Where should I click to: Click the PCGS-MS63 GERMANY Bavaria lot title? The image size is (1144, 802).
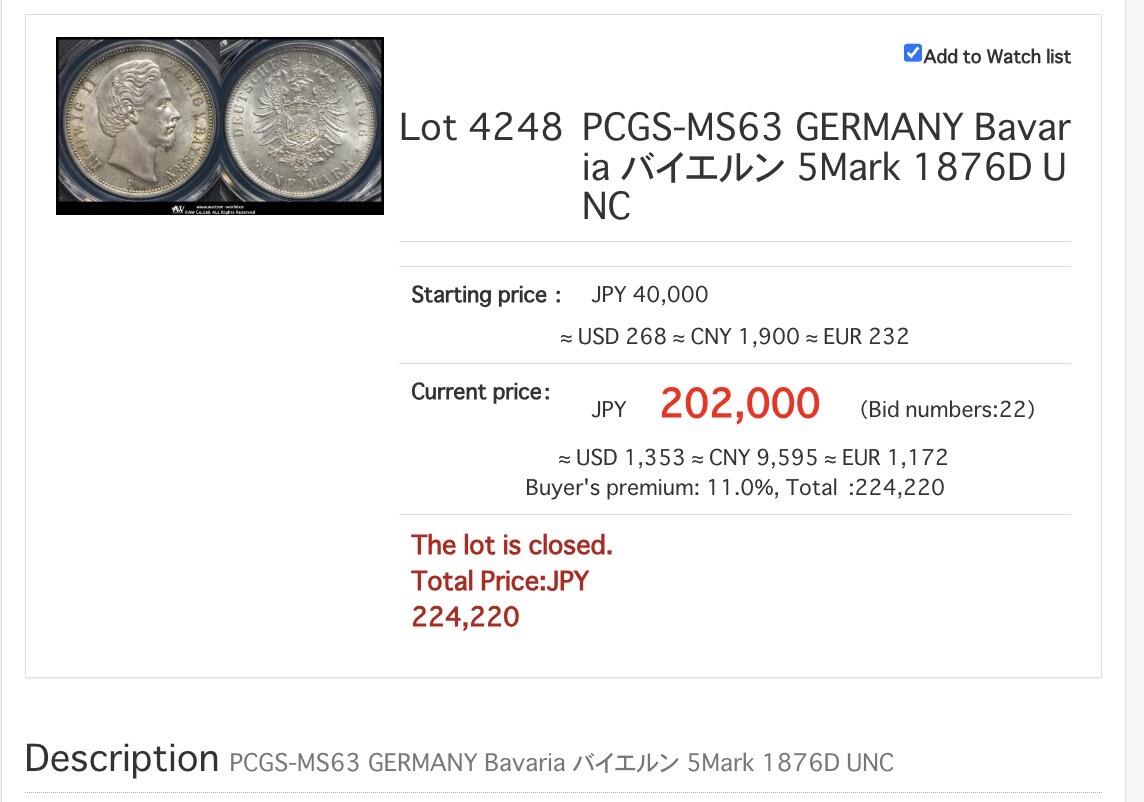[x=825, y=167]
